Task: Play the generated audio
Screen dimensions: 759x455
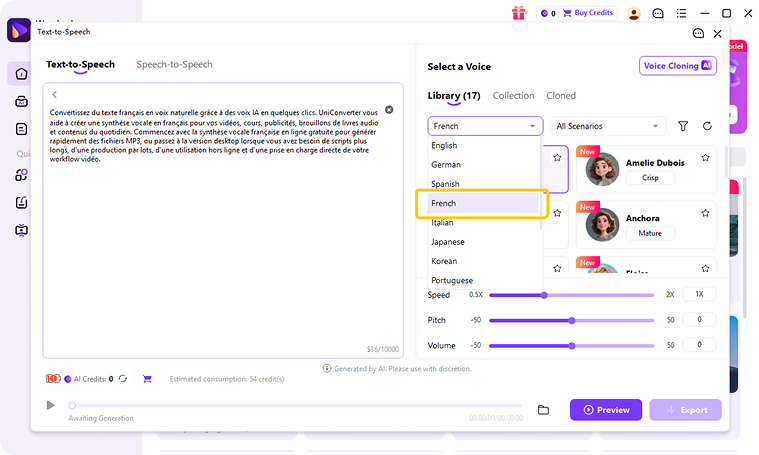Action: click(50, 405)
